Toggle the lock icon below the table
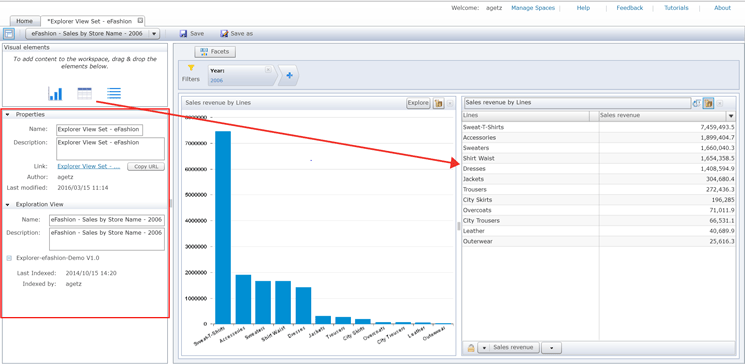The image size is (745, 364). 471,348
